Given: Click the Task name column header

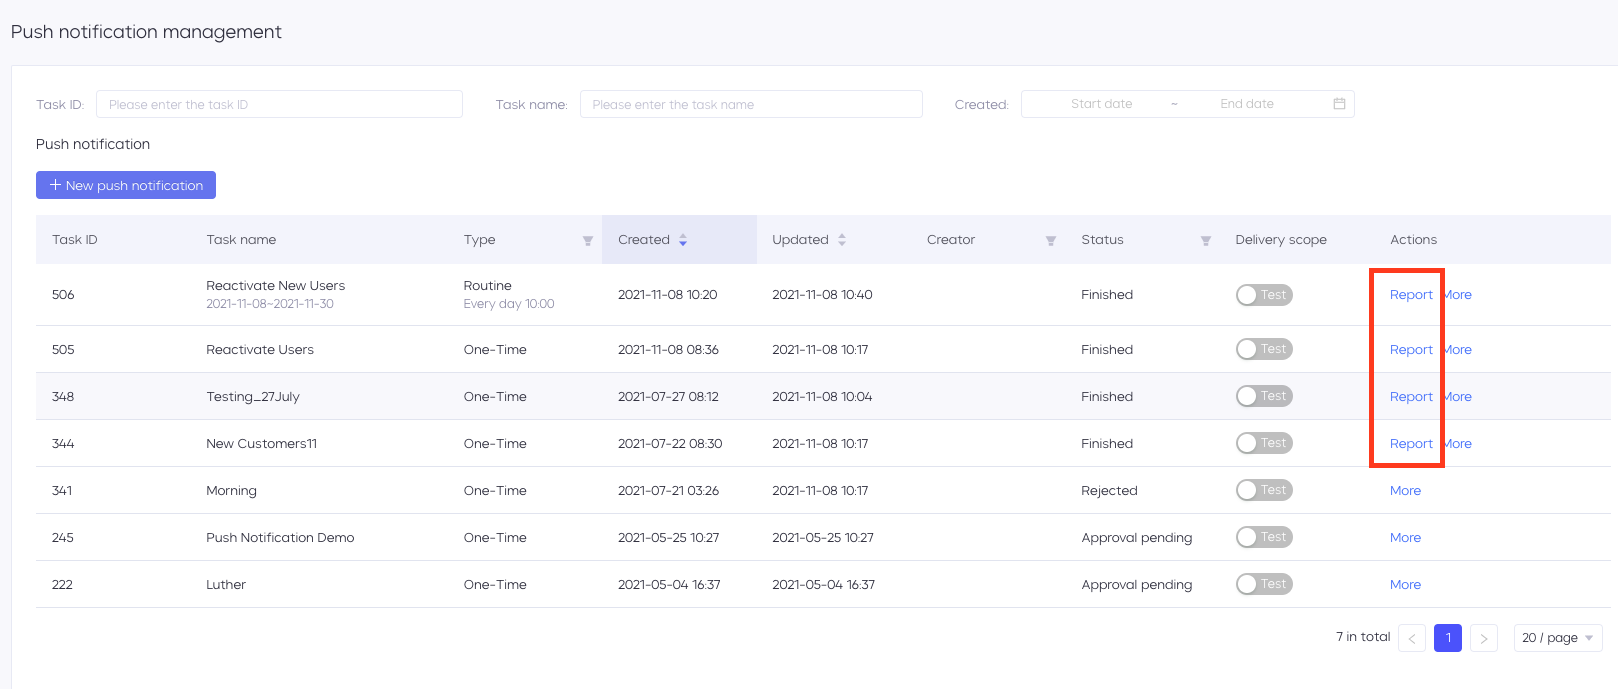Looking at the screenshot, I should click(241, 240).
